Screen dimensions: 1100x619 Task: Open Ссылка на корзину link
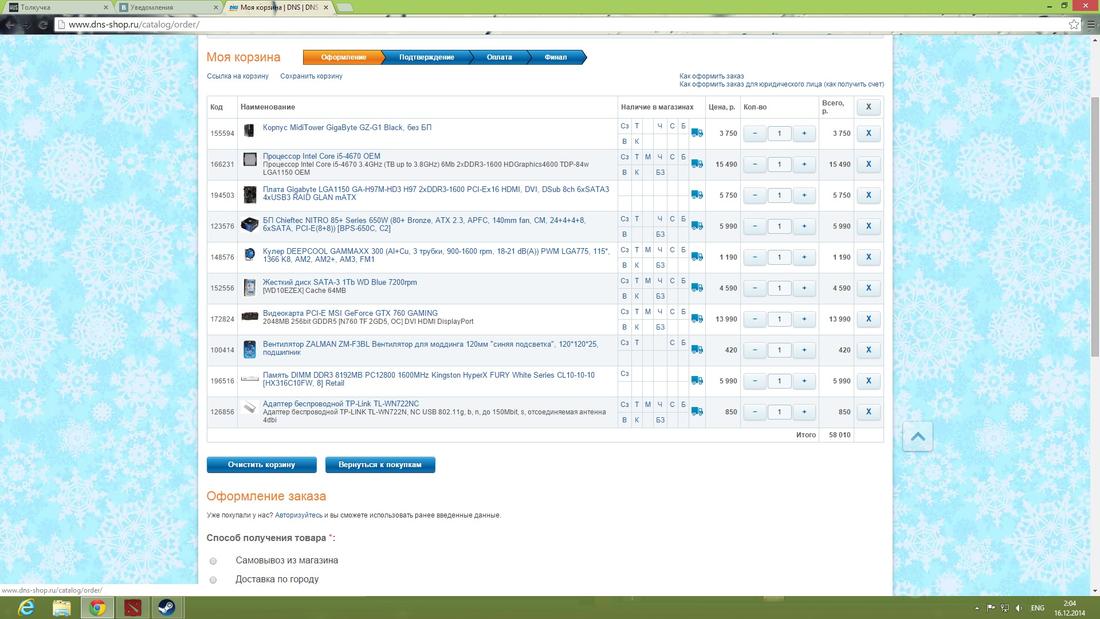click(x=238, y=76)
